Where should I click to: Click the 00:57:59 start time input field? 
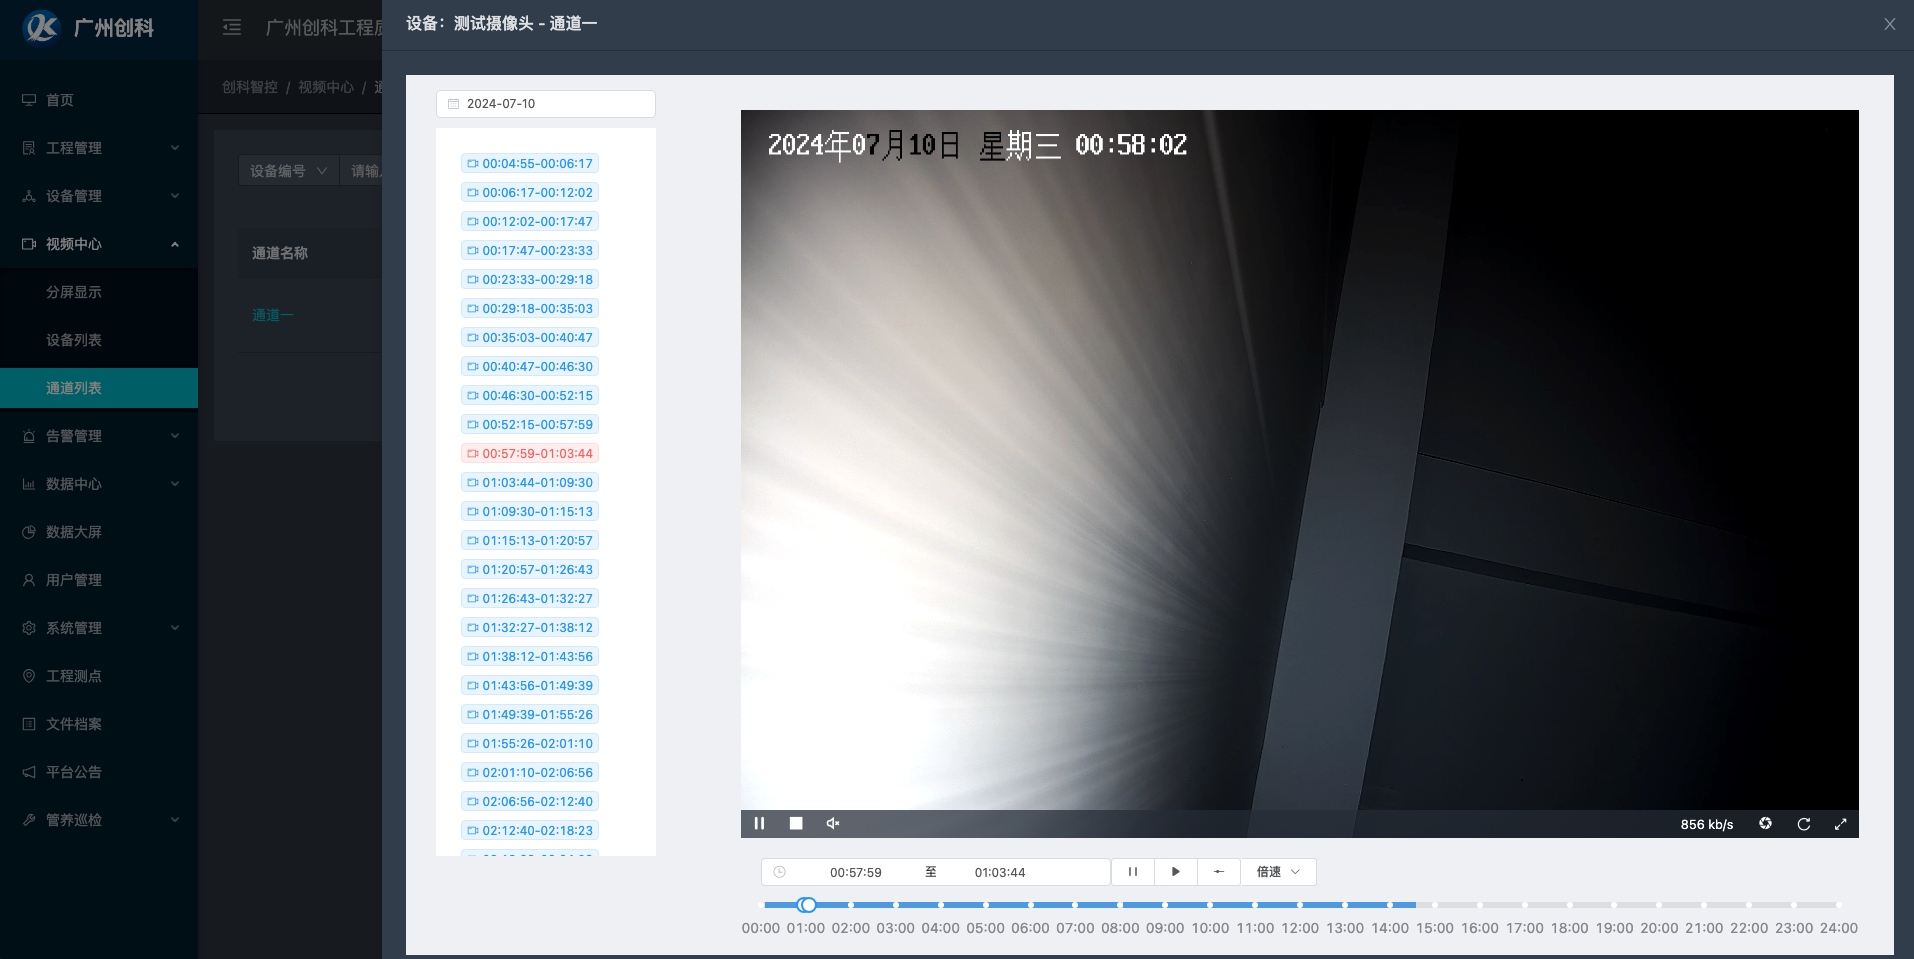click(x=856, y=871)
